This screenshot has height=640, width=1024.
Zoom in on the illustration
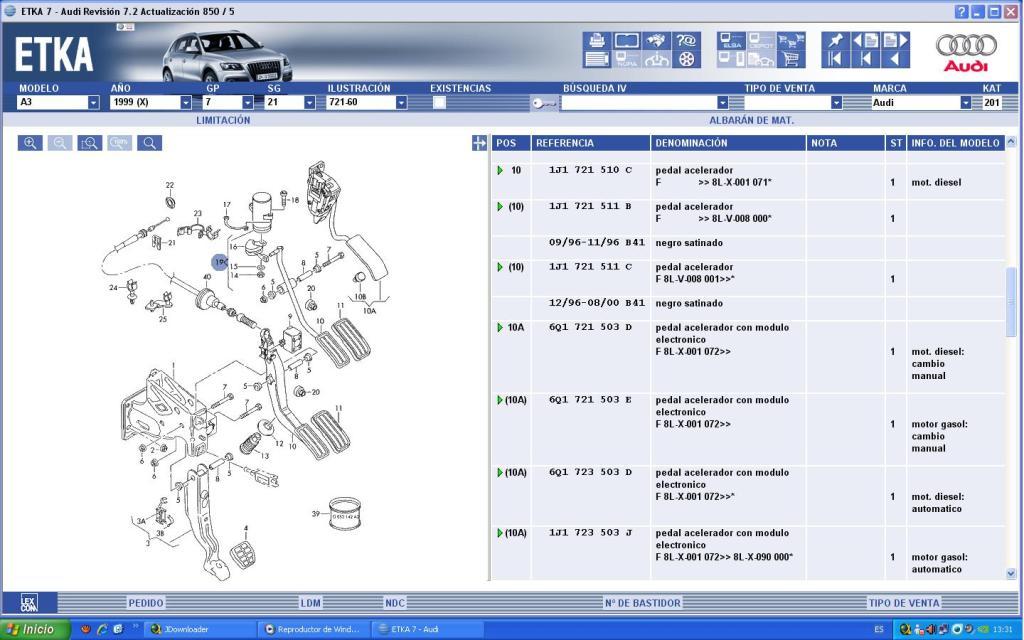tap(30, 143)
